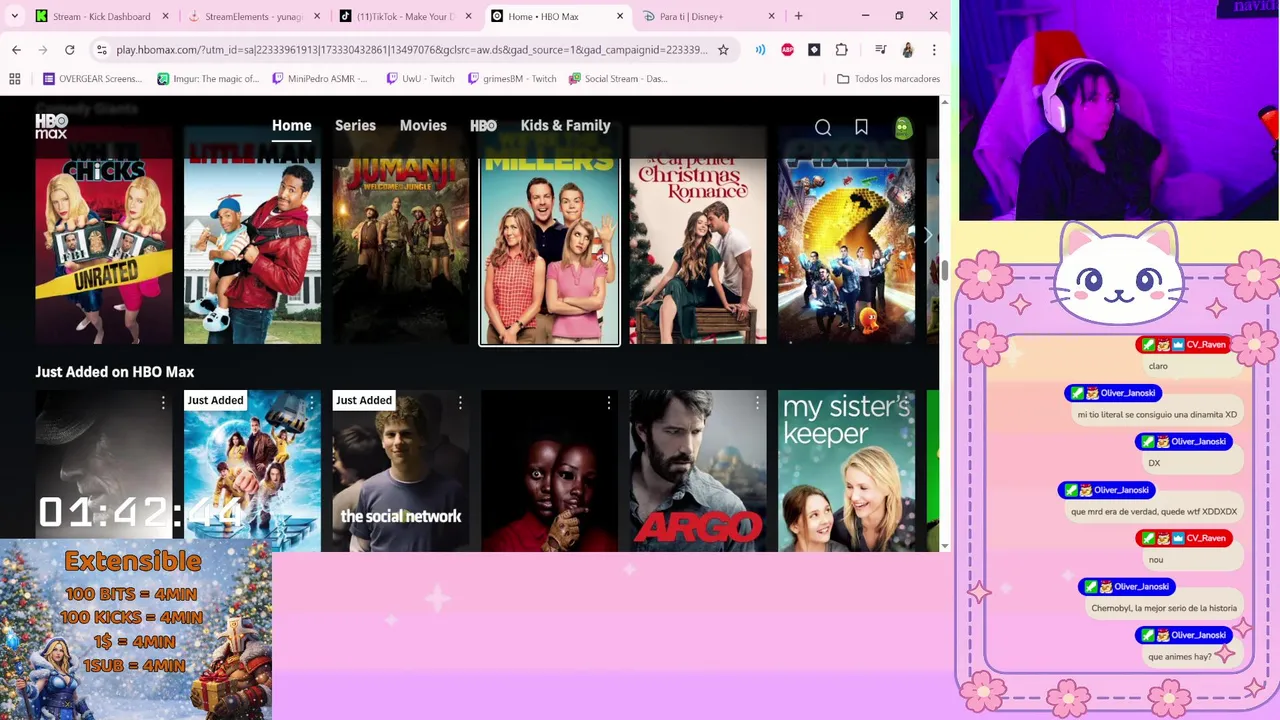Open grimesBM - Twitch bookmark
The width and height of the screenshot is (1280, 720).
(x=511, y=78)
